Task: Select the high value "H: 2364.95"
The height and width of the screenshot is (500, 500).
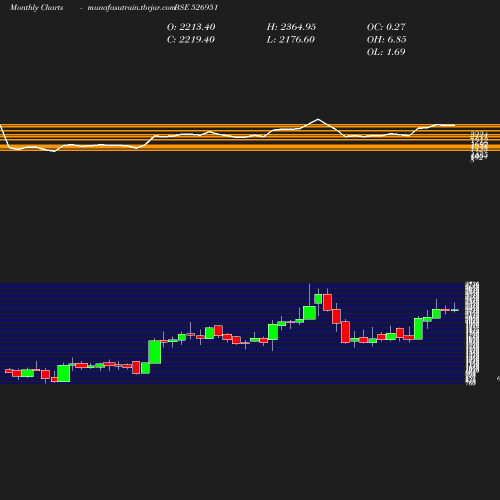Action: [291, 27]
